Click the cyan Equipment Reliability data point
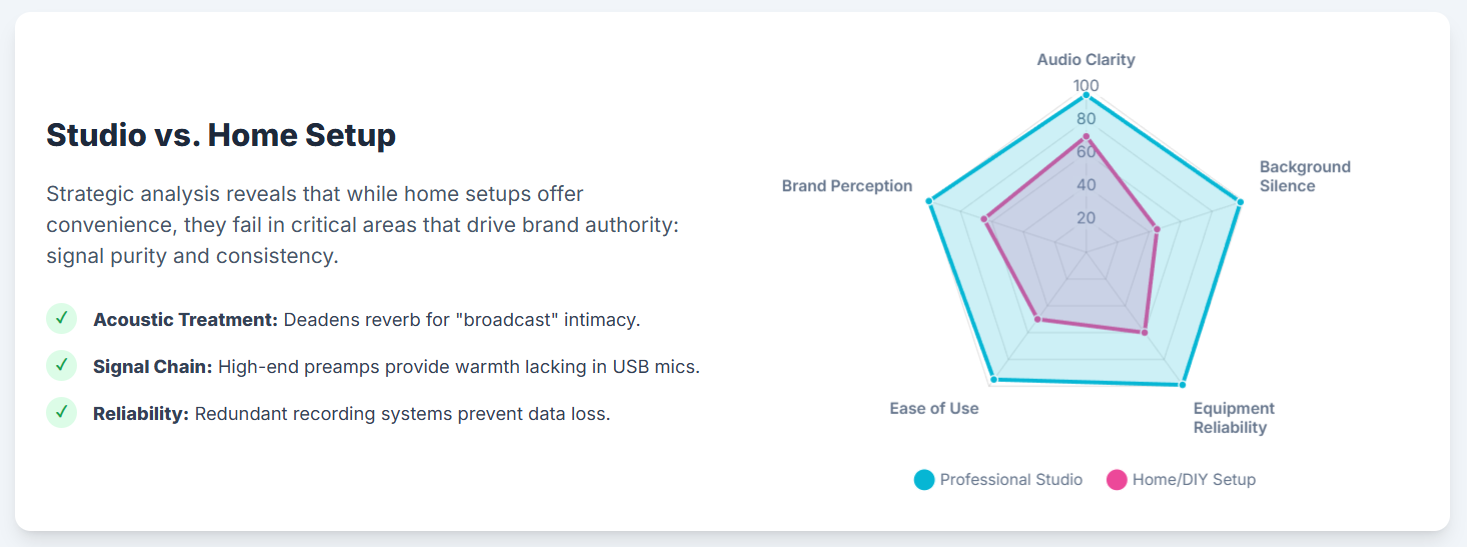The width and height of the screenshot is (1467, 547). point(1182,384)
